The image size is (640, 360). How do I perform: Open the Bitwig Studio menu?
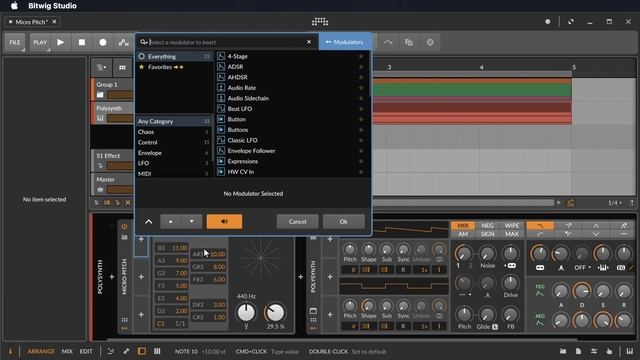[x=52, y=6]
